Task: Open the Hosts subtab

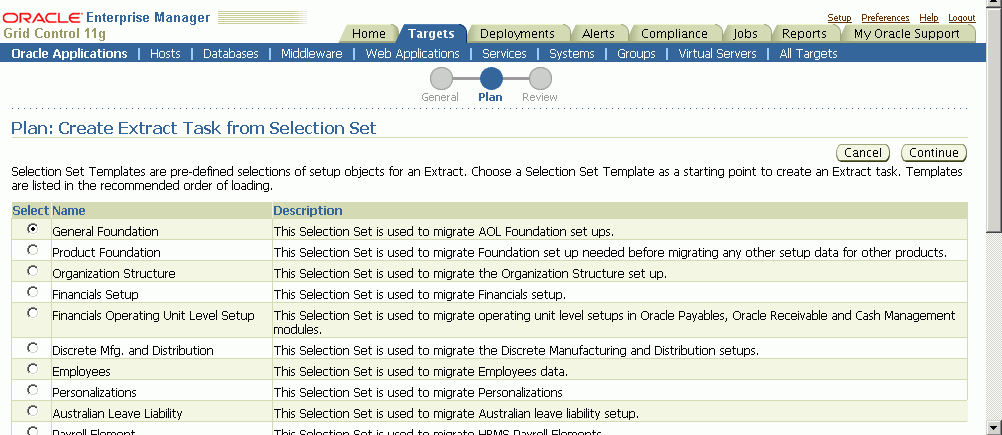Action: [x=165, y=54]
